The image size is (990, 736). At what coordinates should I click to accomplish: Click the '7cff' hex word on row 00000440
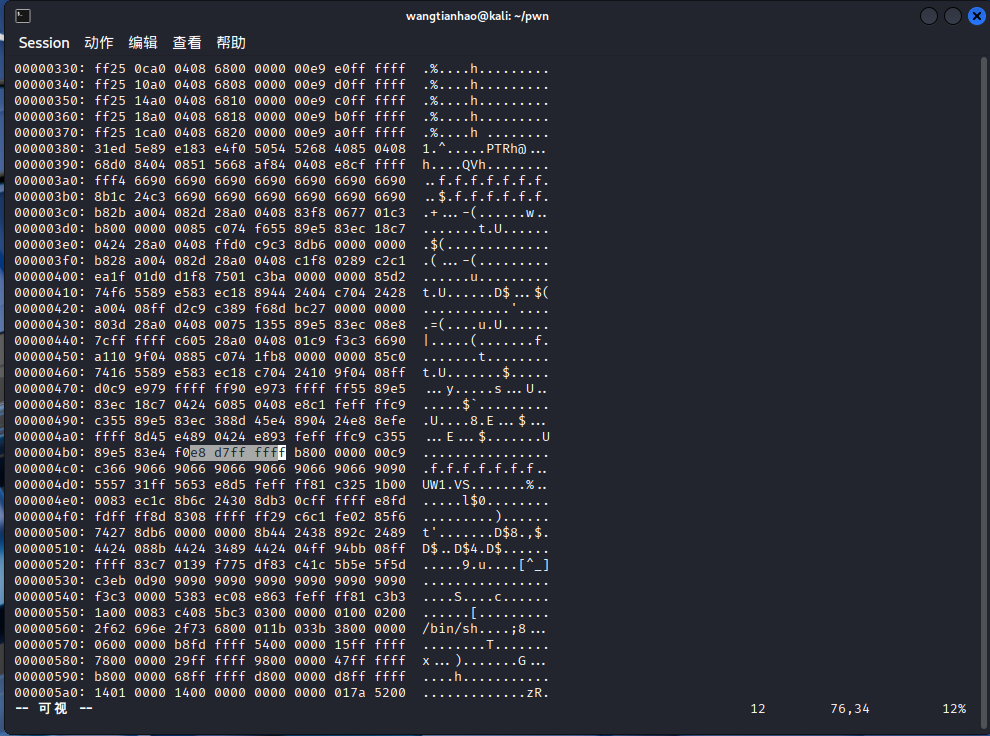tap(110, 341)
